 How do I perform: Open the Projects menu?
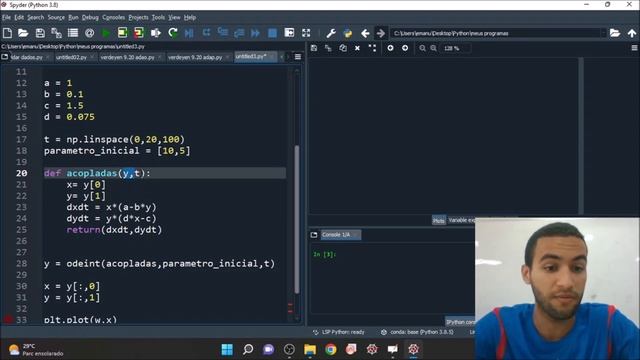pos(138,18)
